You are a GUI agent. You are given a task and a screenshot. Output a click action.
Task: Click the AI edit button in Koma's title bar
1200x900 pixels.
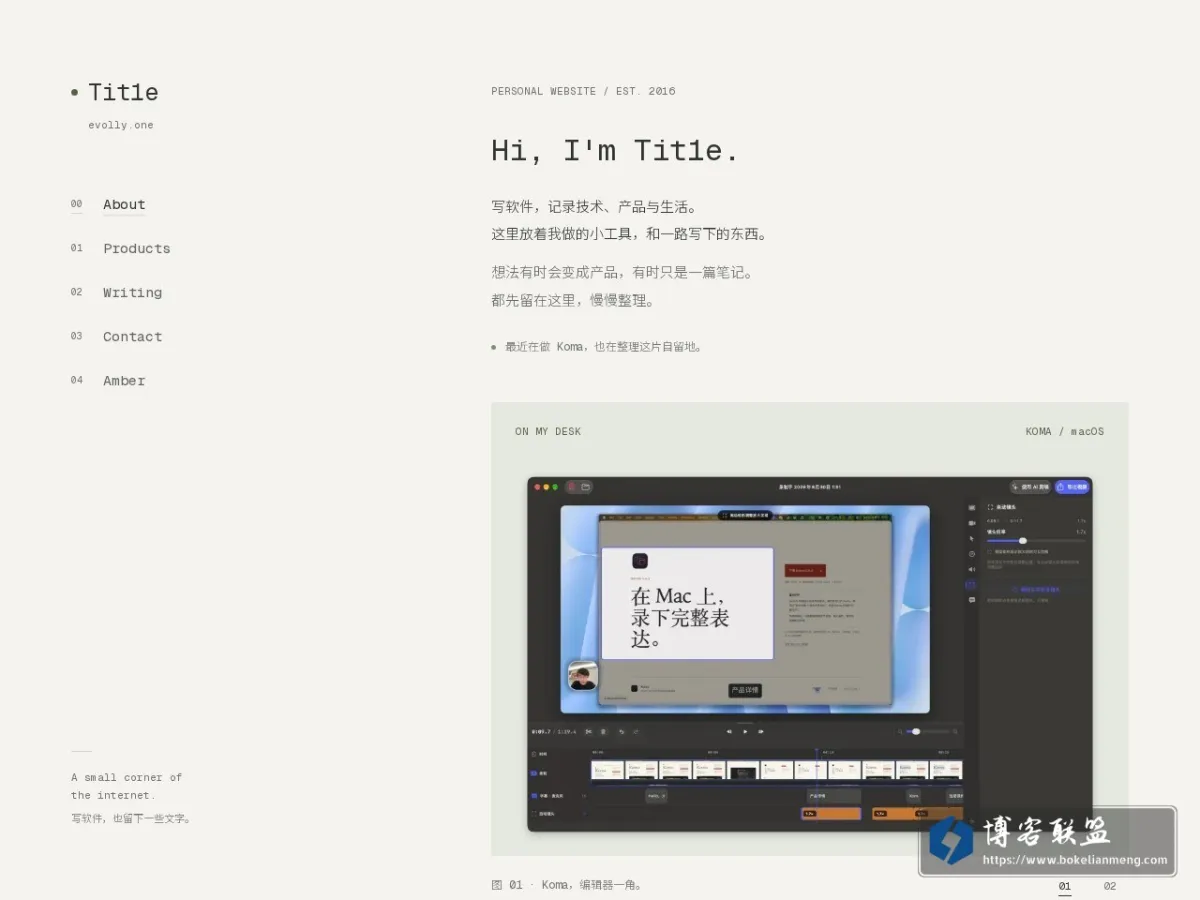[x=1030, y=487]
